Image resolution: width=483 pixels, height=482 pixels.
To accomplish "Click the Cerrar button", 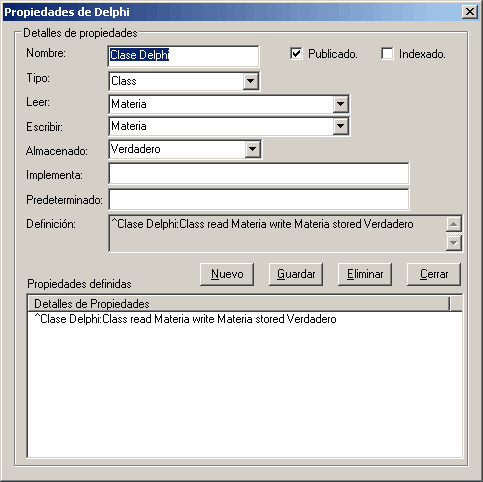I will point(434,274).
